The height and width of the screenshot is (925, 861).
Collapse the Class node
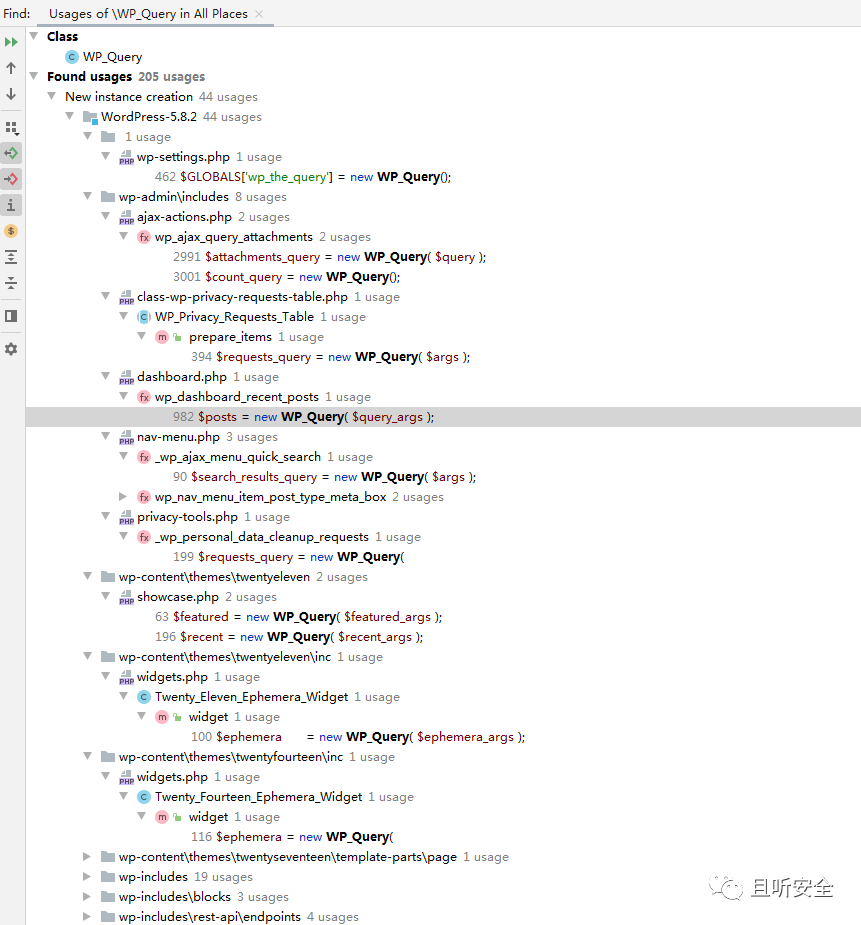34,36
